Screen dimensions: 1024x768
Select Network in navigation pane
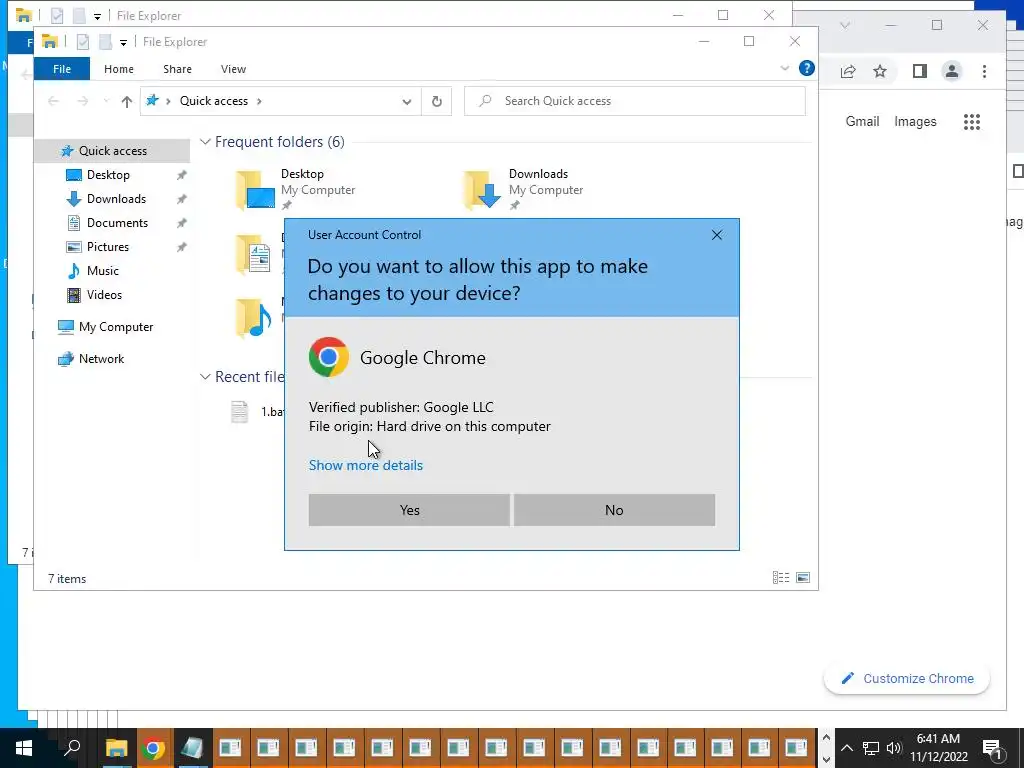(x=101, y=359)
